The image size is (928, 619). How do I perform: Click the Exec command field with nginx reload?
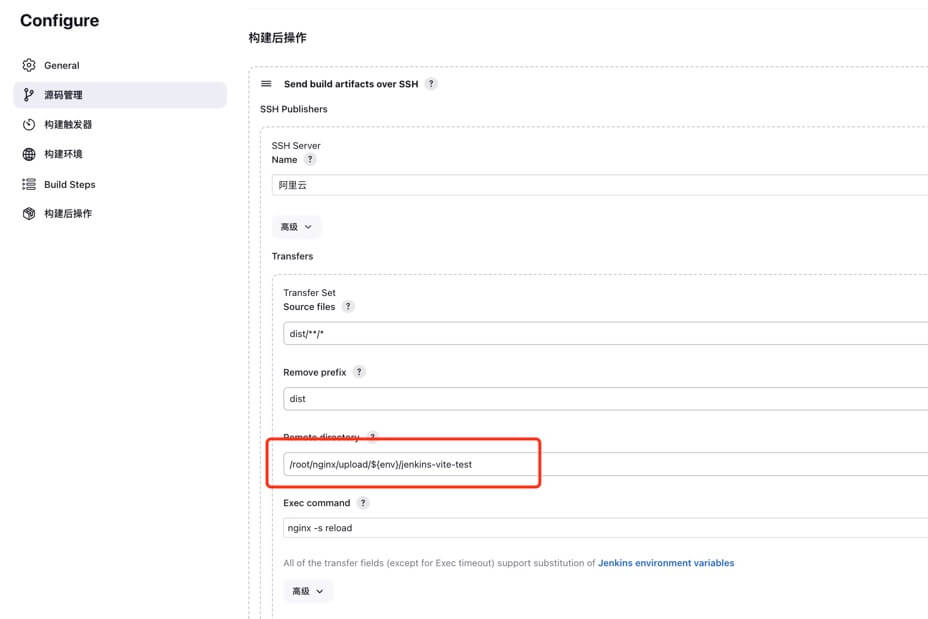[x=600, y=528]
